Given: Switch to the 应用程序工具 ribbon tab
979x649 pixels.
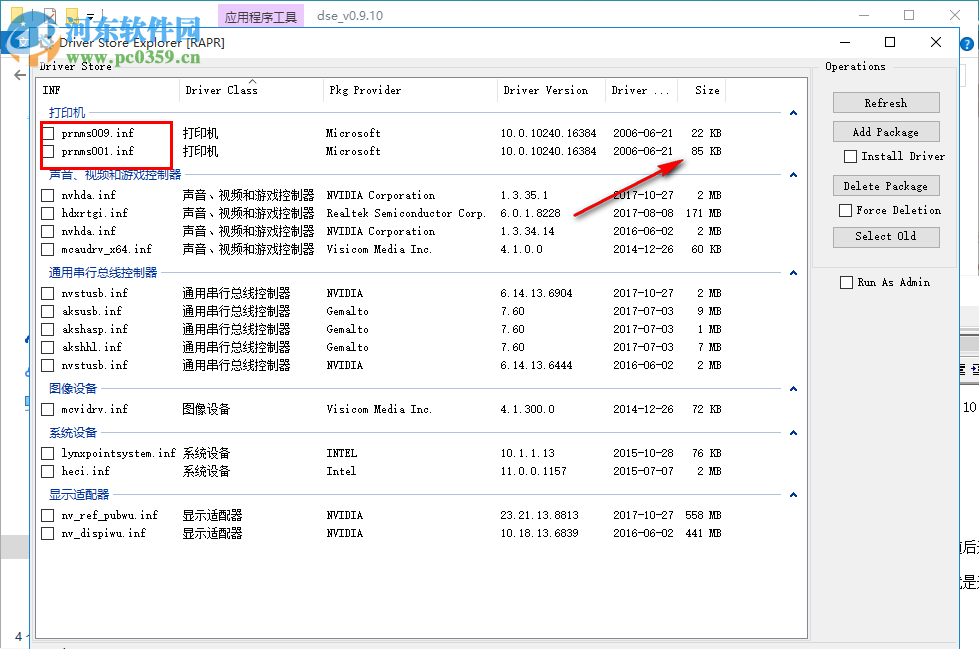Looking at the screenshot, I should 263,15.
